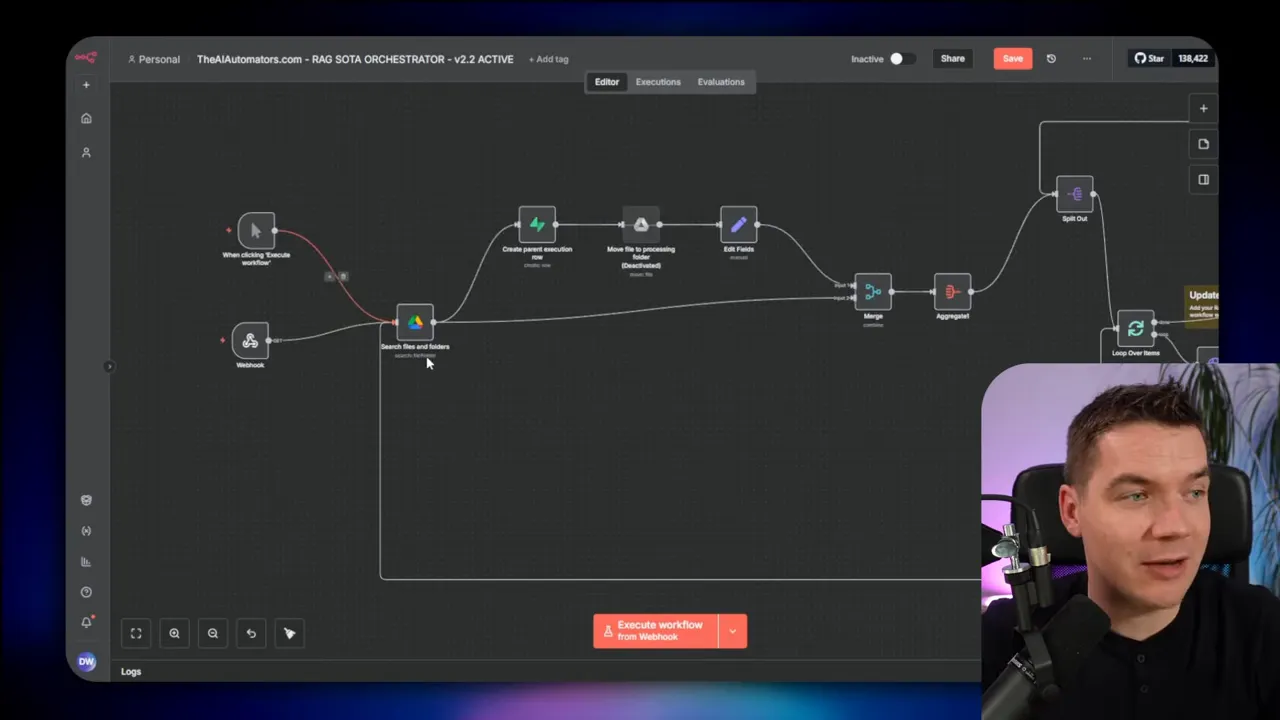Open Templates cube icon in sidebar

[86, 500]
